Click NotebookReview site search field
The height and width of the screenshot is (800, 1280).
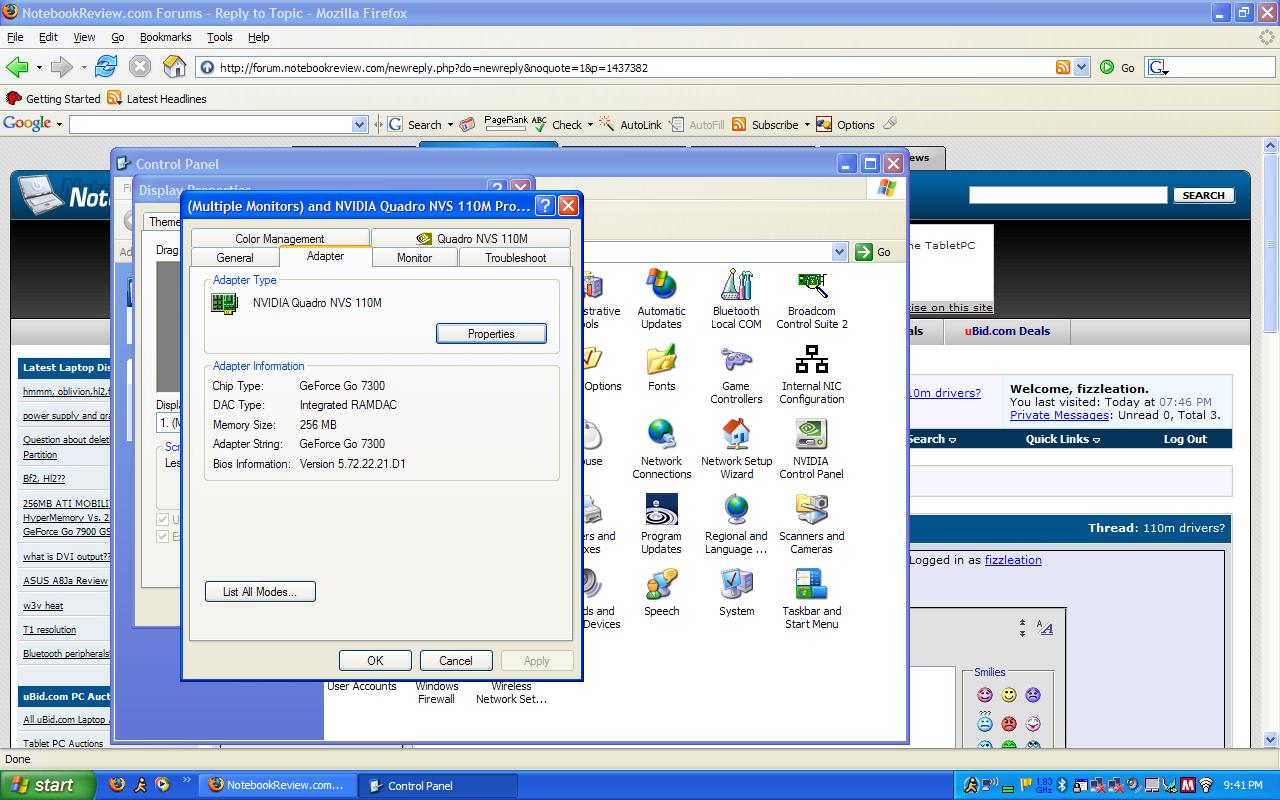pyautogui.click(x=1068, y=195)
